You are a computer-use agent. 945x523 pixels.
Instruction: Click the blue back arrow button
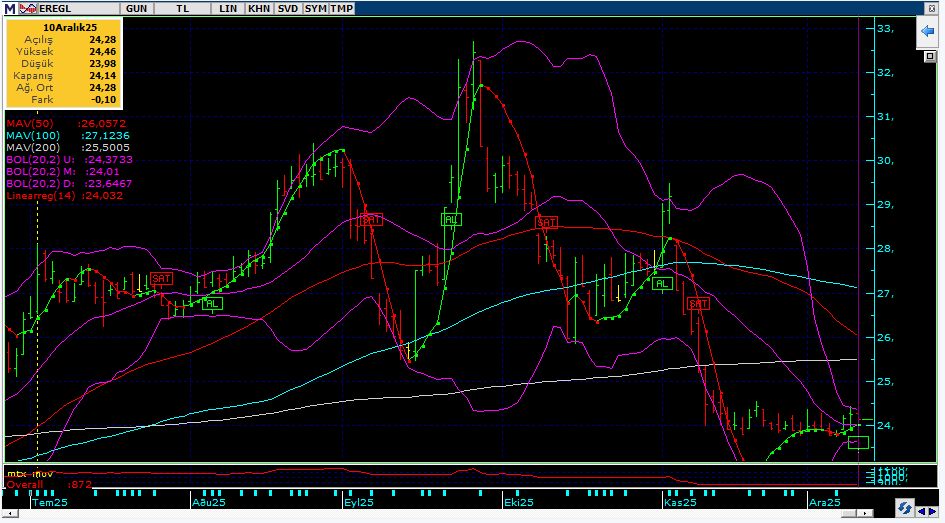click(927, 33)
